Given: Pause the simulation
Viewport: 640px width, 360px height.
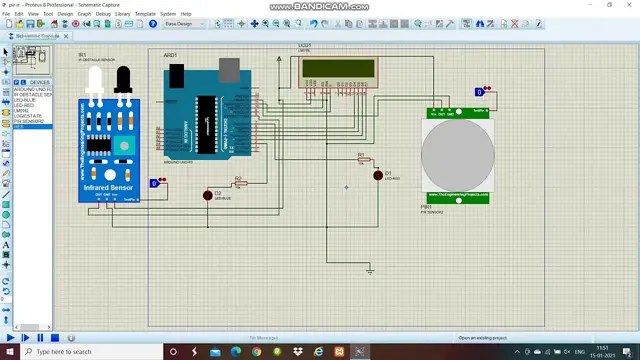Looking at the screenshot, I should [x=40, y=338].
